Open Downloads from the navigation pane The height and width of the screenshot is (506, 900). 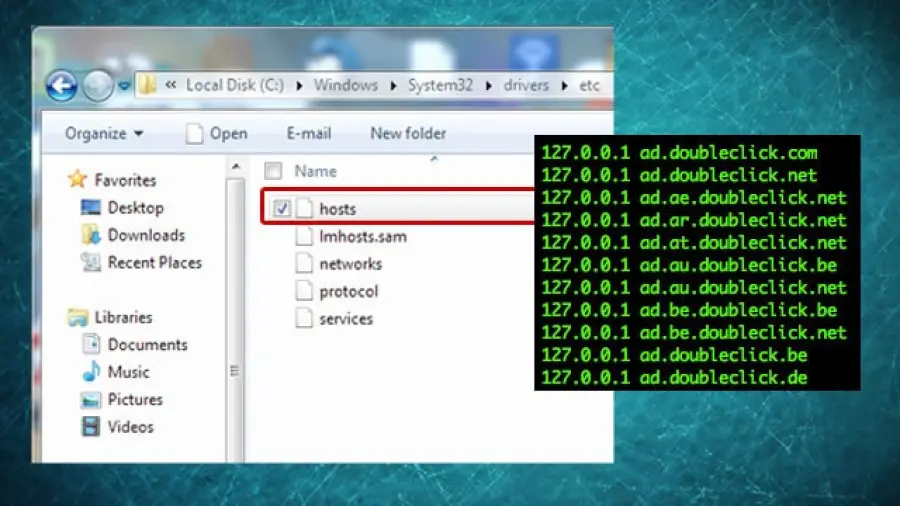click(x=146, y=235)
